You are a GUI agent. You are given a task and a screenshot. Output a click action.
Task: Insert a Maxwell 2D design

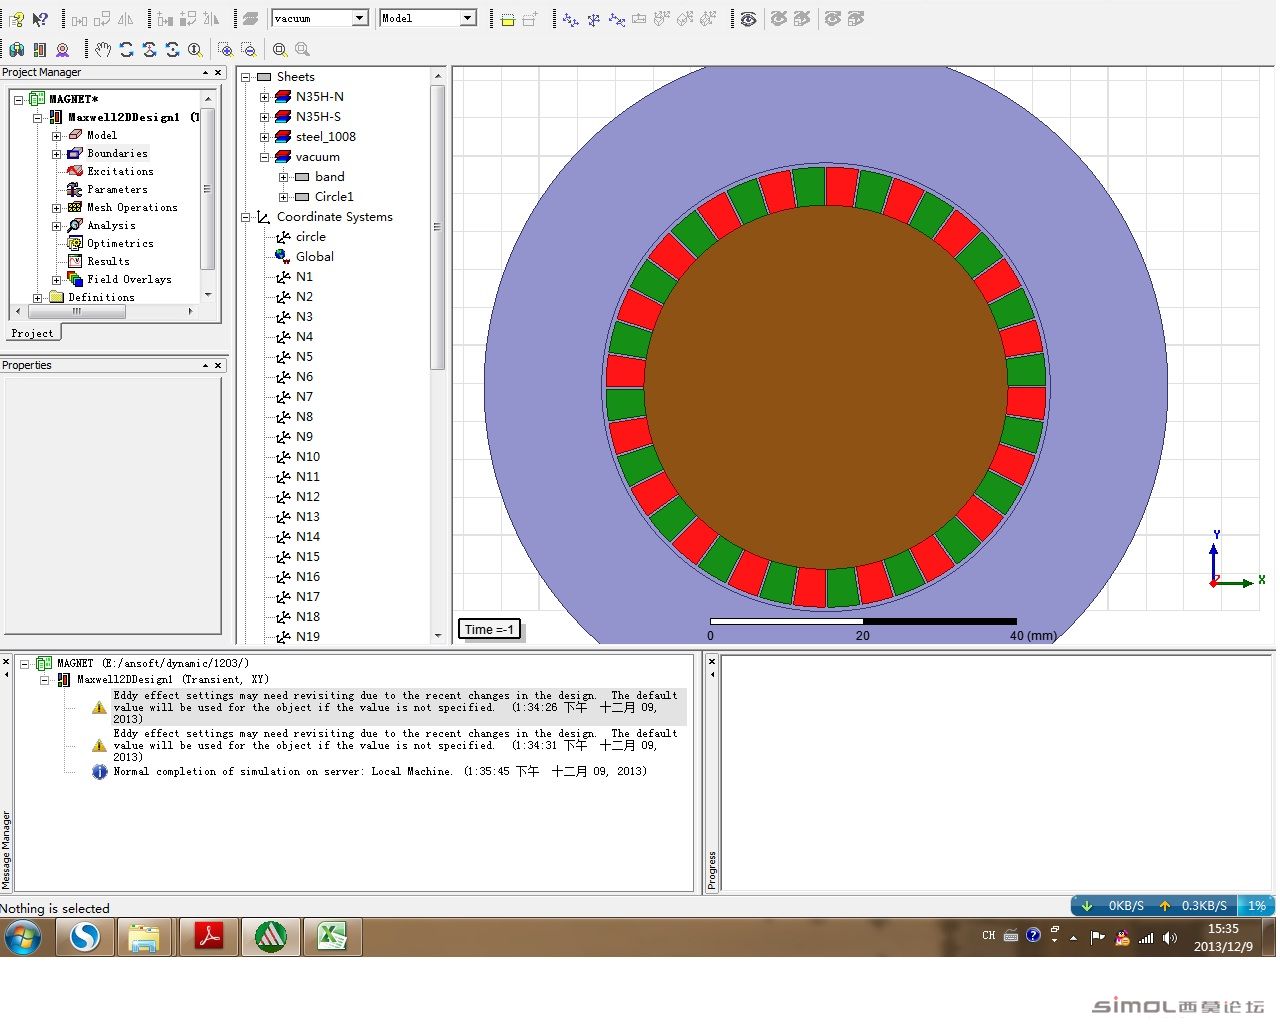click(x=40, y=49)
